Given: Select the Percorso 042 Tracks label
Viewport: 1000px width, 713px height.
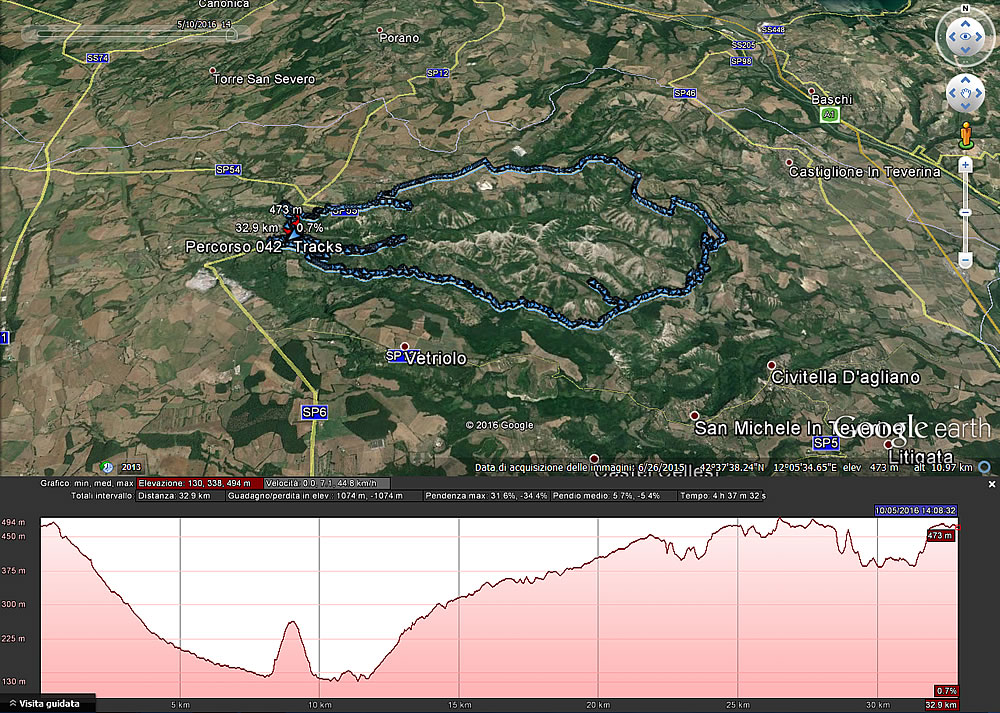Looking at the screenshot, I should point(264,246).
